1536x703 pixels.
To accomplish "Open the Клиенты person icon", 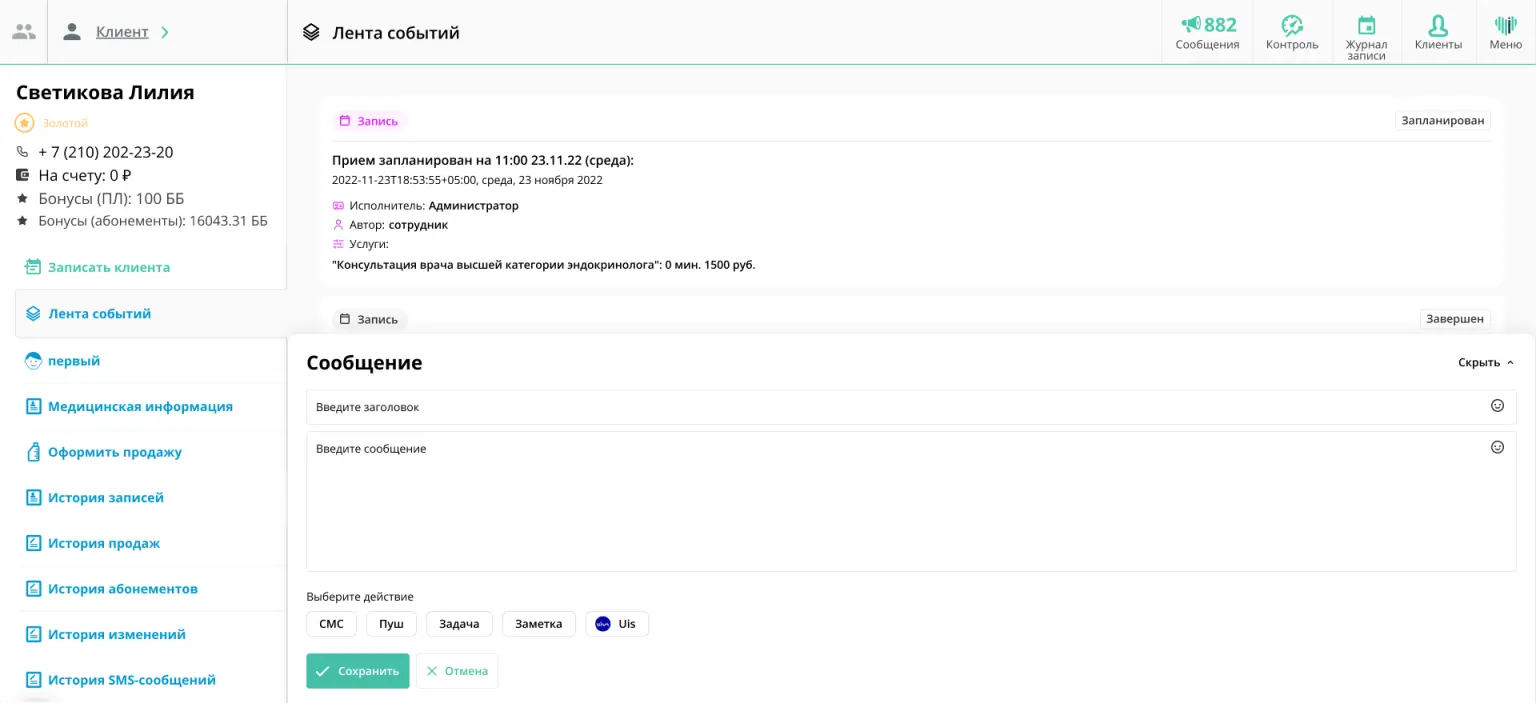I will click(x=1438, y=25).
